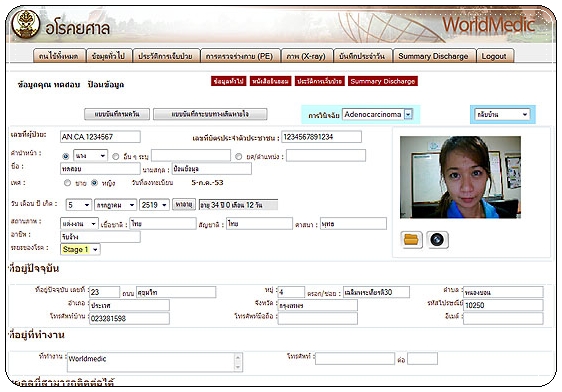The width and height of the screenshot is (562, 392).
Task: Open the birth day dropdown showing 5
Action: point(79,205)
